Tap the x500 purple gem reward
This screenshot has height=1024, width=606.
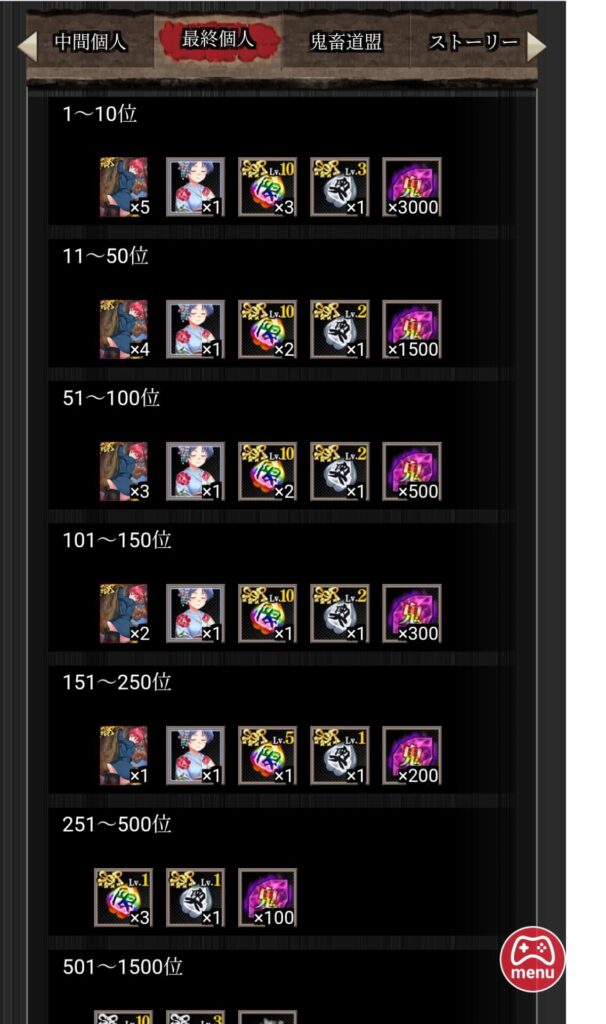(x=411, y=472)
